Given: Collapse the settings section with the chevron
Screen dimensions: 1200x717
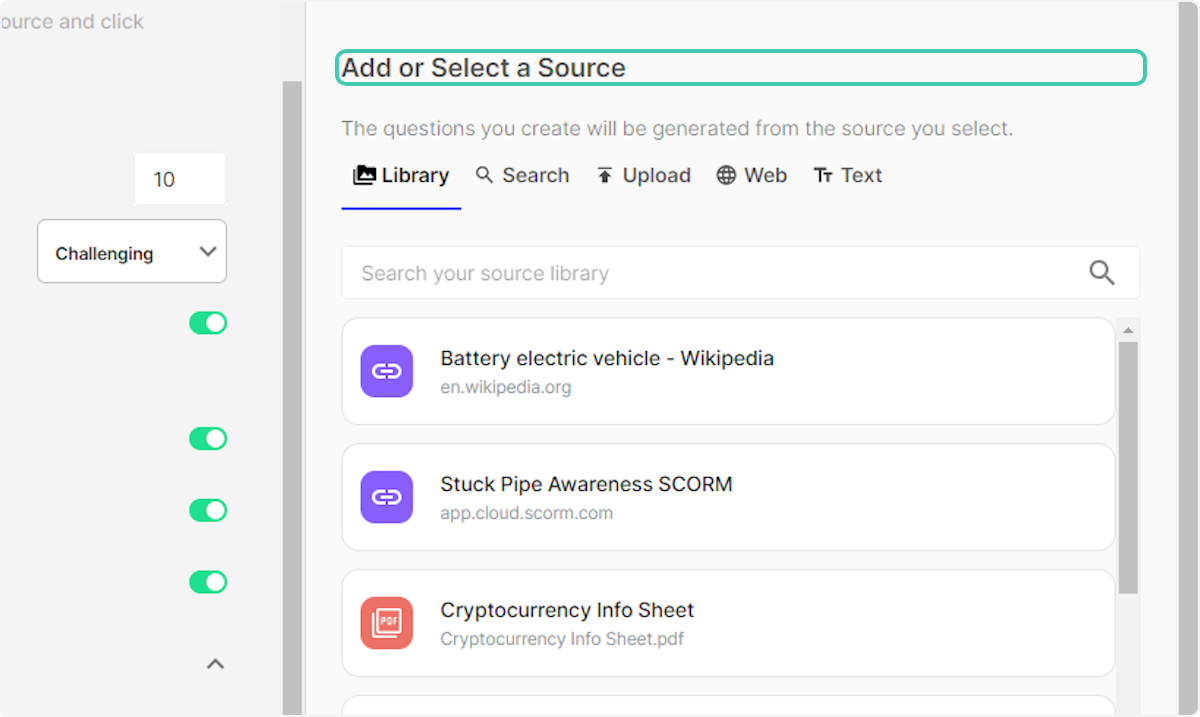Looking at the screenshot, I should [x=214, y=663].
